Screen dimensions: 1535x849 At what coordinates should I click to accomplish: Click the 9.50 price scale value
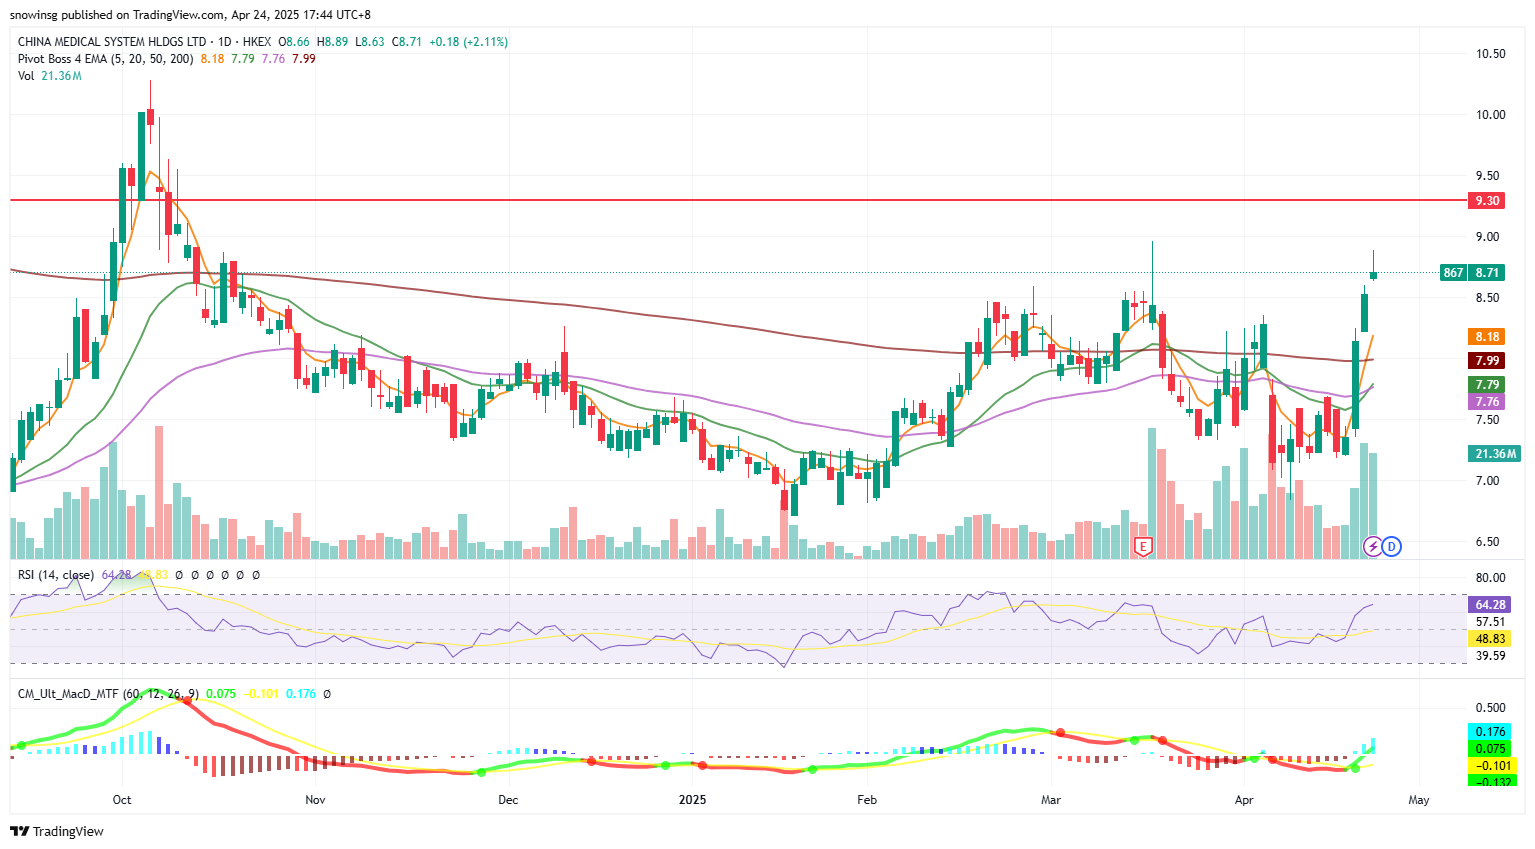[1488, 176]
